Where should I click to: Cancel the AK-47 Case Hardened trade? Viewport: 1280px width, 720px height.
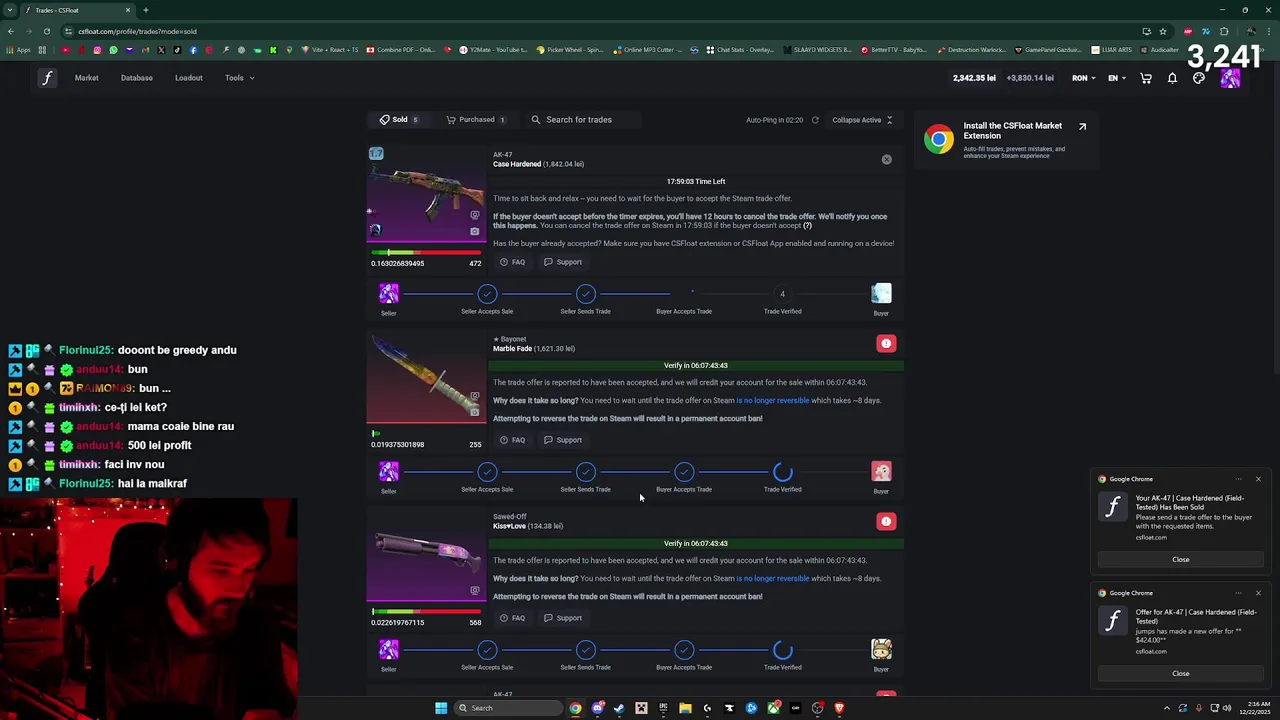coord(886,159)
